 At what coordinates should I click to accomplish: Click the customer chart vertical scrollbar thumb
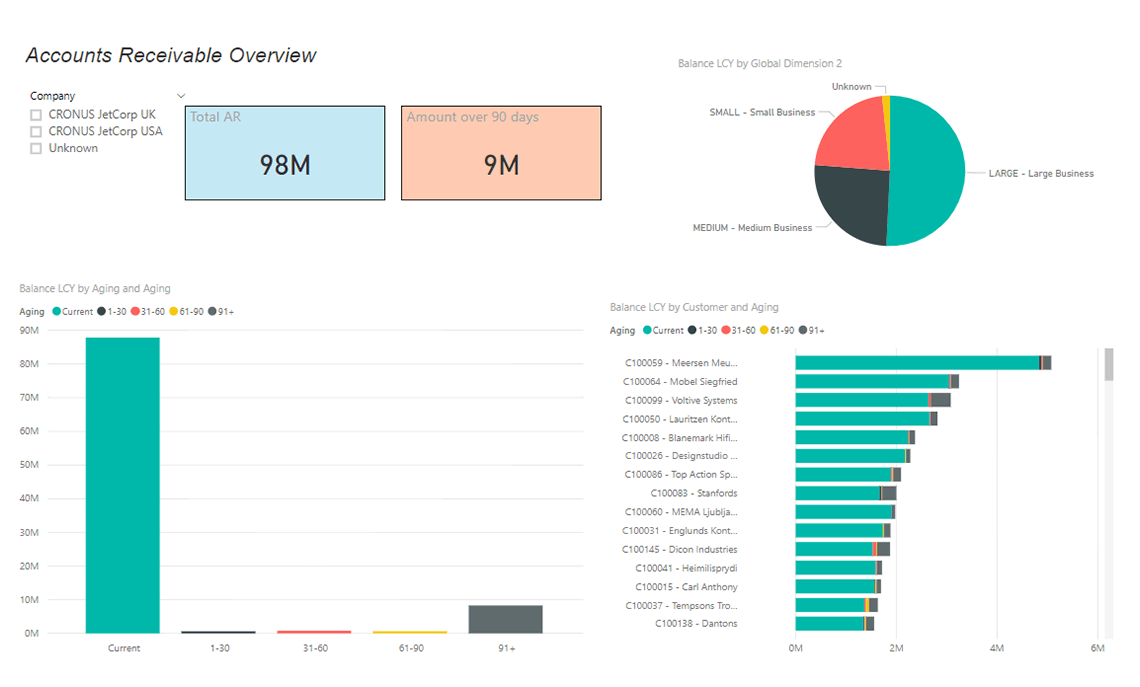click(1109, 364)
